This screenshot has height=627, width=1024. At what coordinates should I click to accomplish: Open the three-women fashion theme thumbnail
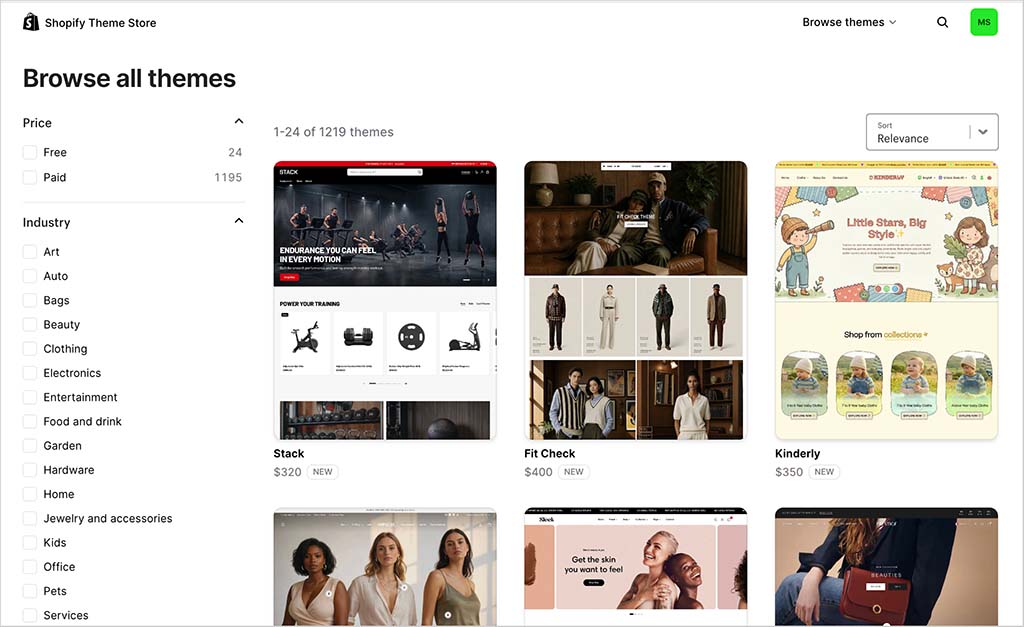385,567
